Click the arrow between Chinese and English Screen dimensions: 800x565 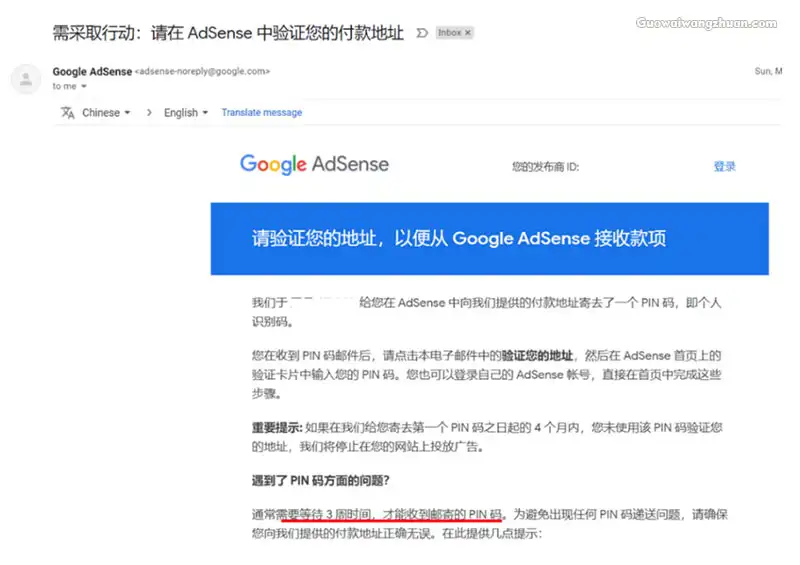[x=148, y=112]
